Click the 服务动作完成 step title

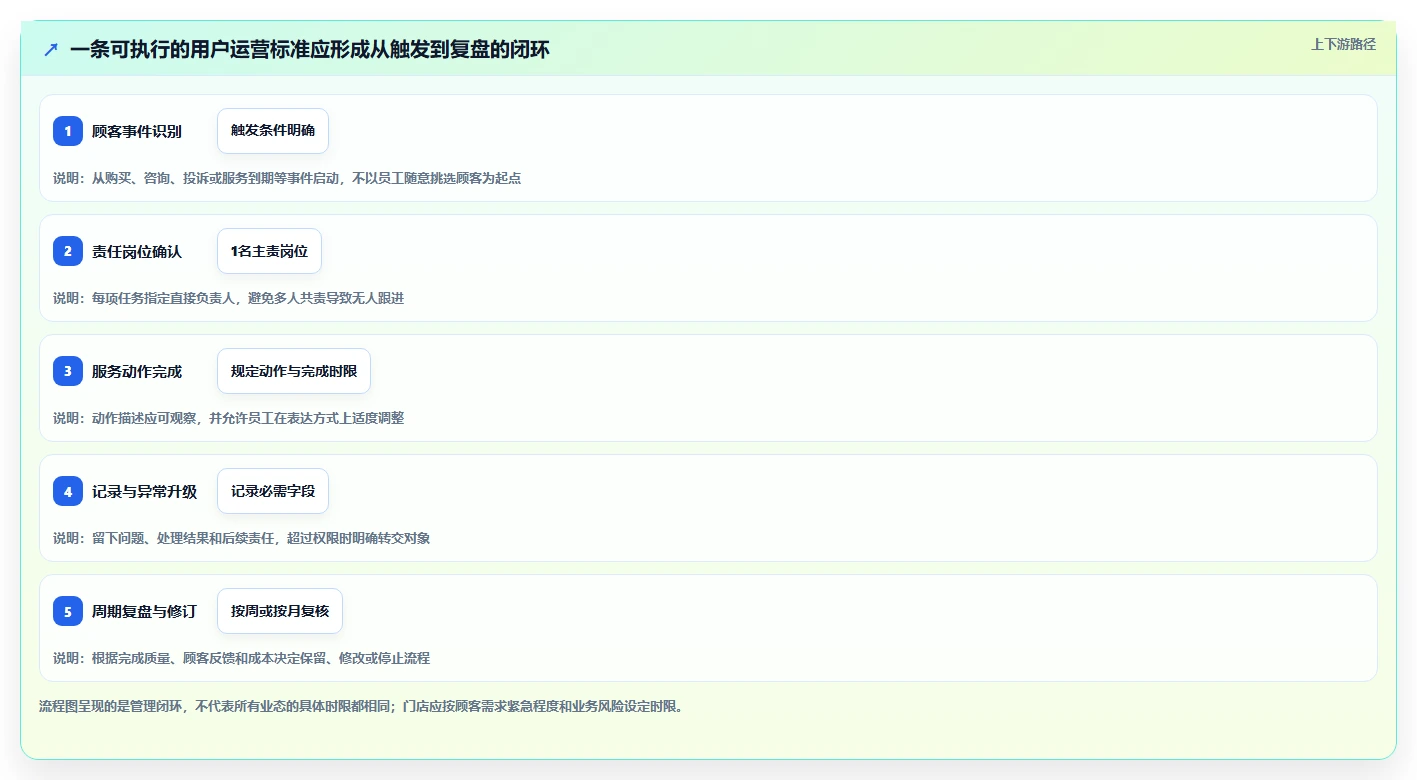tap(137, 371)
